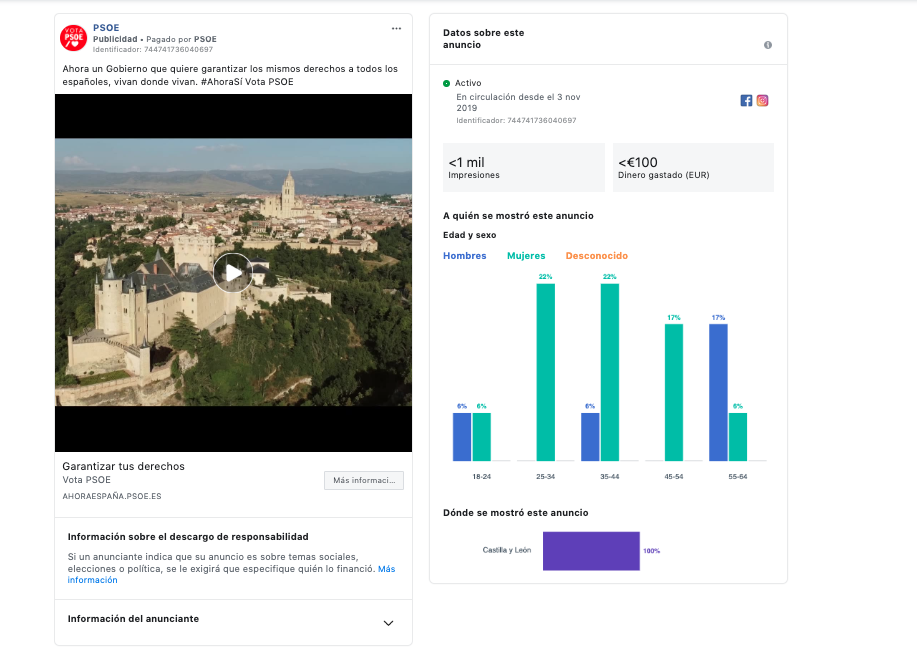Click the #AhoraSí hashtag in the ad text

(x=222, y=82)
